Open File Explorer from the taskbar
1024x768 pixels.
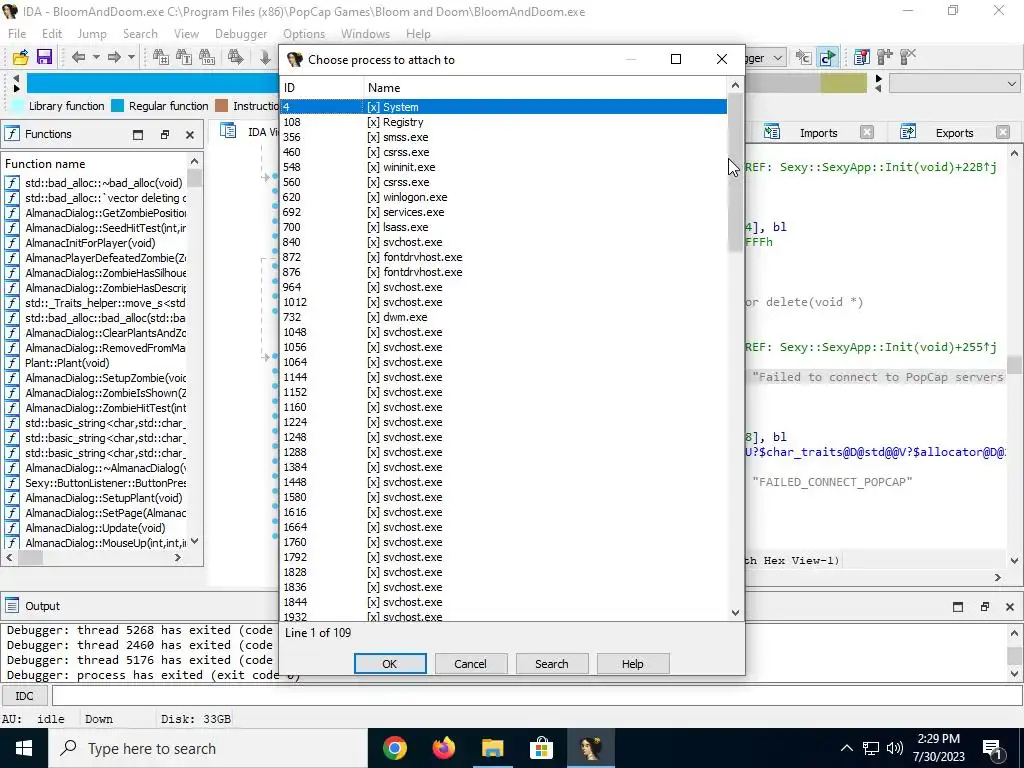click(x=492, y=748)
